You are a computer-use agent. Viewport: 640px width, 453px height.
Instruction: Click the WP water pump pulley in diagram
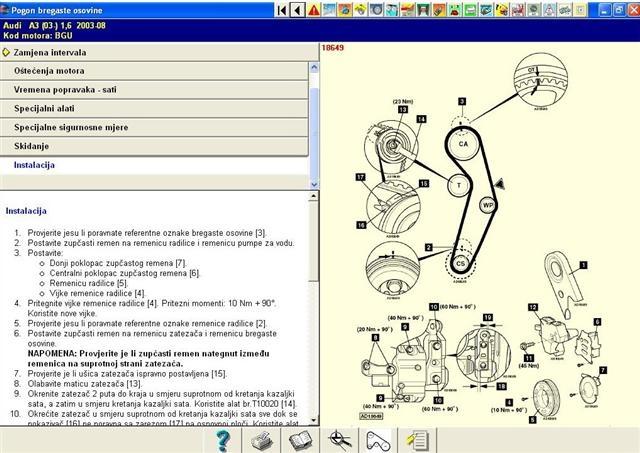[488, 205]
